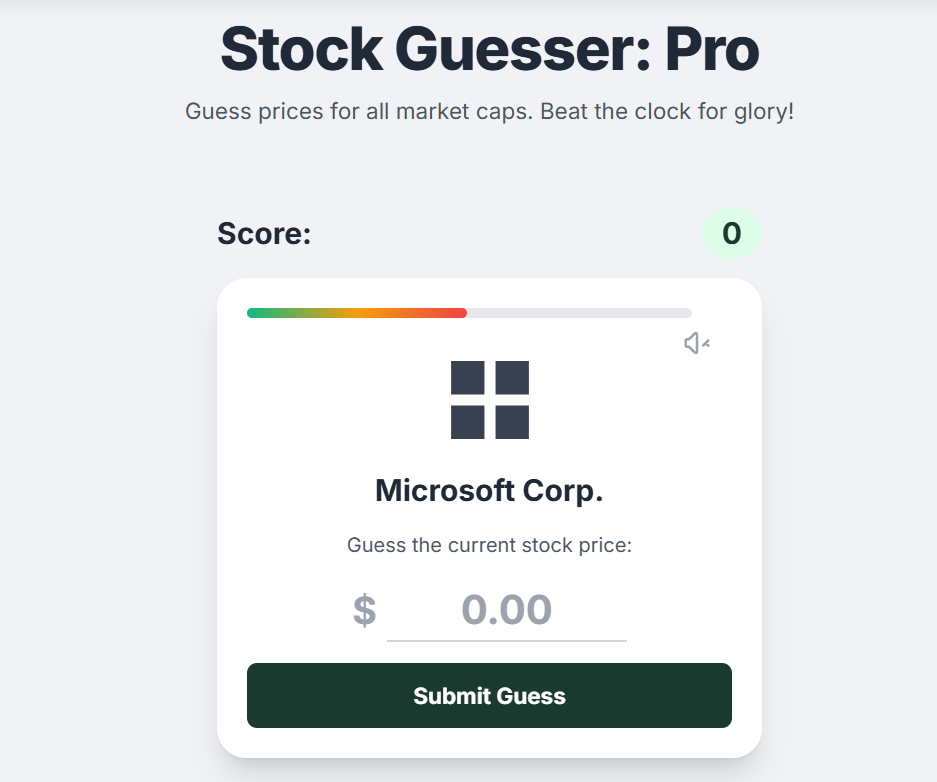Click the green score badge showing 0
The width and height of the screenshot is (937, 782).
(x=731, y=234)
